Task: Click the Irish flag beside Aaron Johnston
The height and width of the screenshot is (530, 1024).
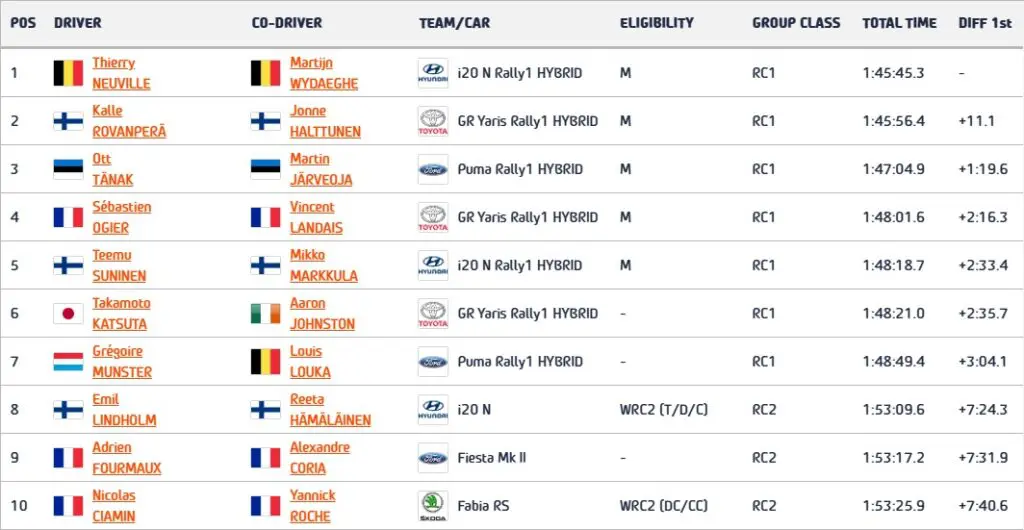Action: point(266,314)
